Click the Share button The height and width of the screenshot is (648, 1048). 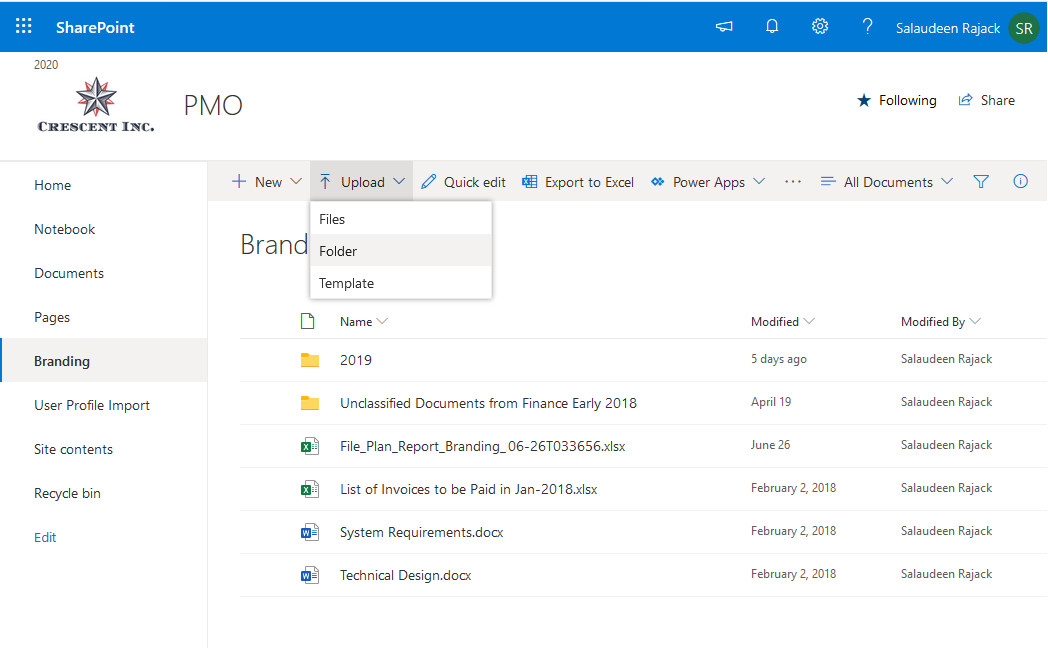[x=987, y=100]
